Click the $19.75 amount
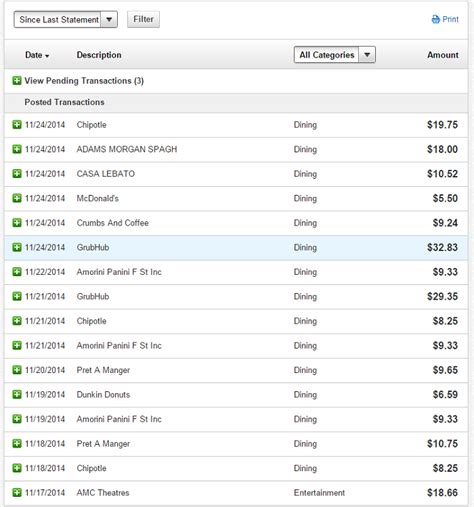The height and width of the screenshot is (507, 474). [443, 125]
